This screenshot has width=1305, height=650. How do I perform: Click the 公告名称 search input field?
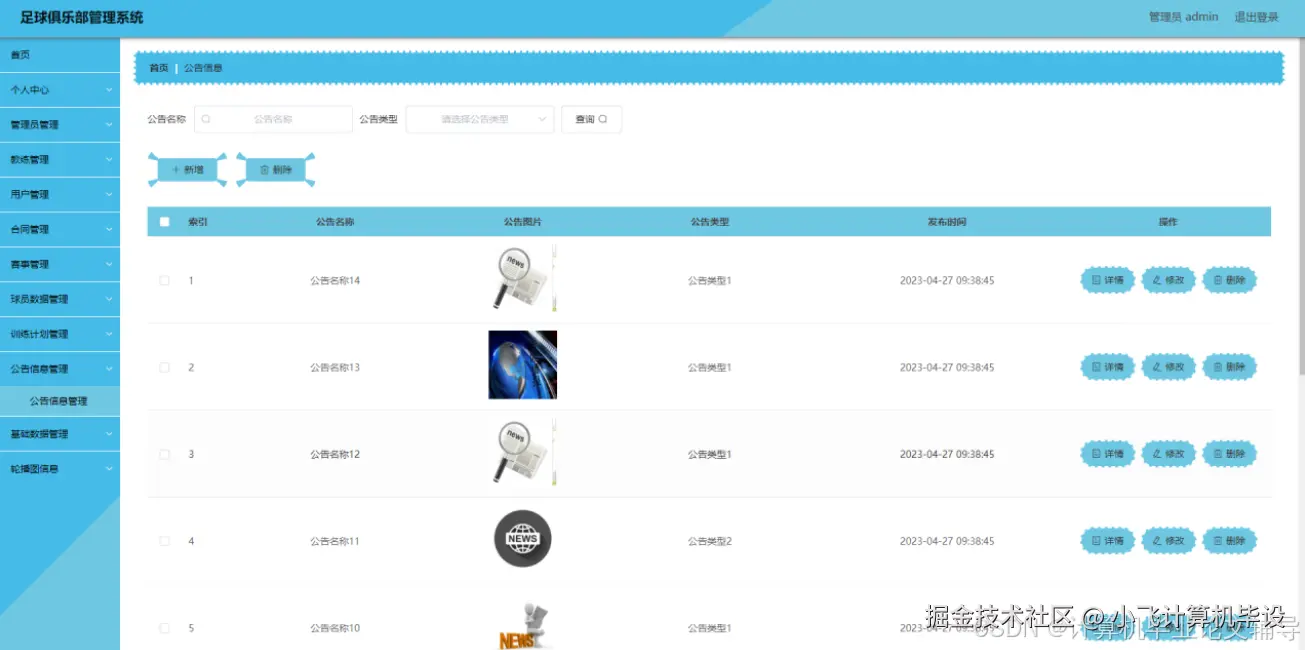[x=273, y=119]
